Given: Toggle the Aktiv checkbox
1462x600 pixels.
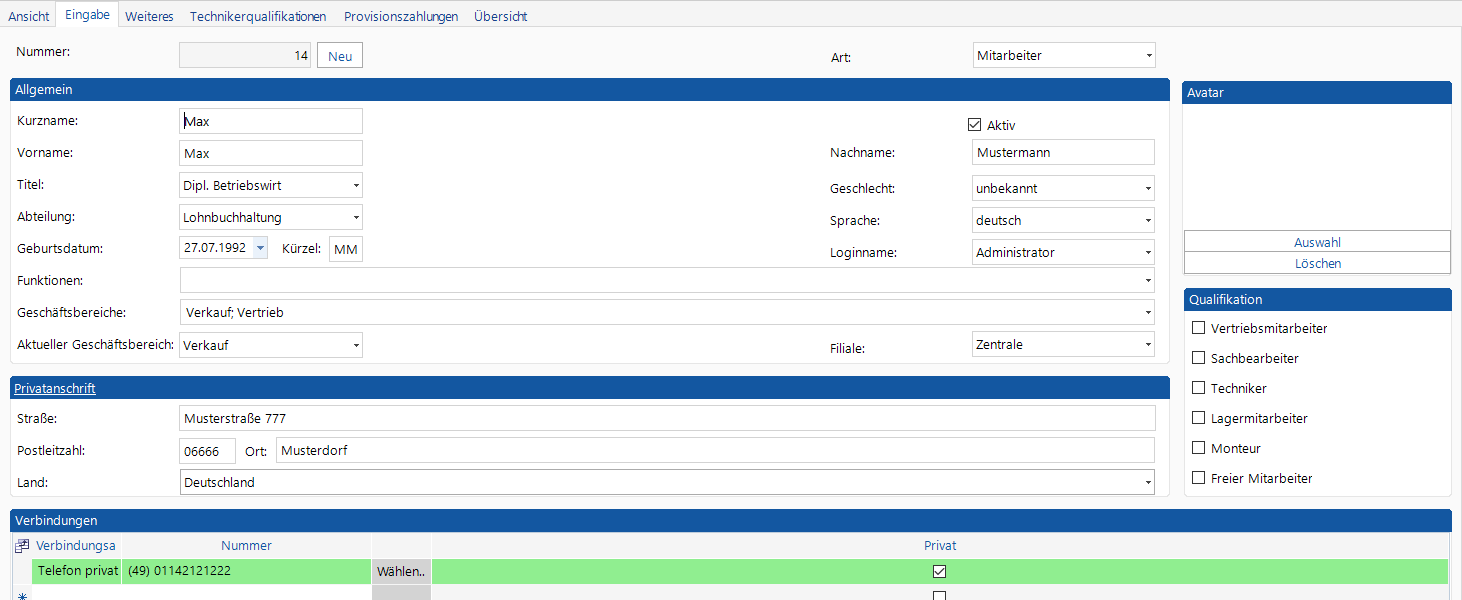Looking at the screenshot, I should tap(975, 125).
